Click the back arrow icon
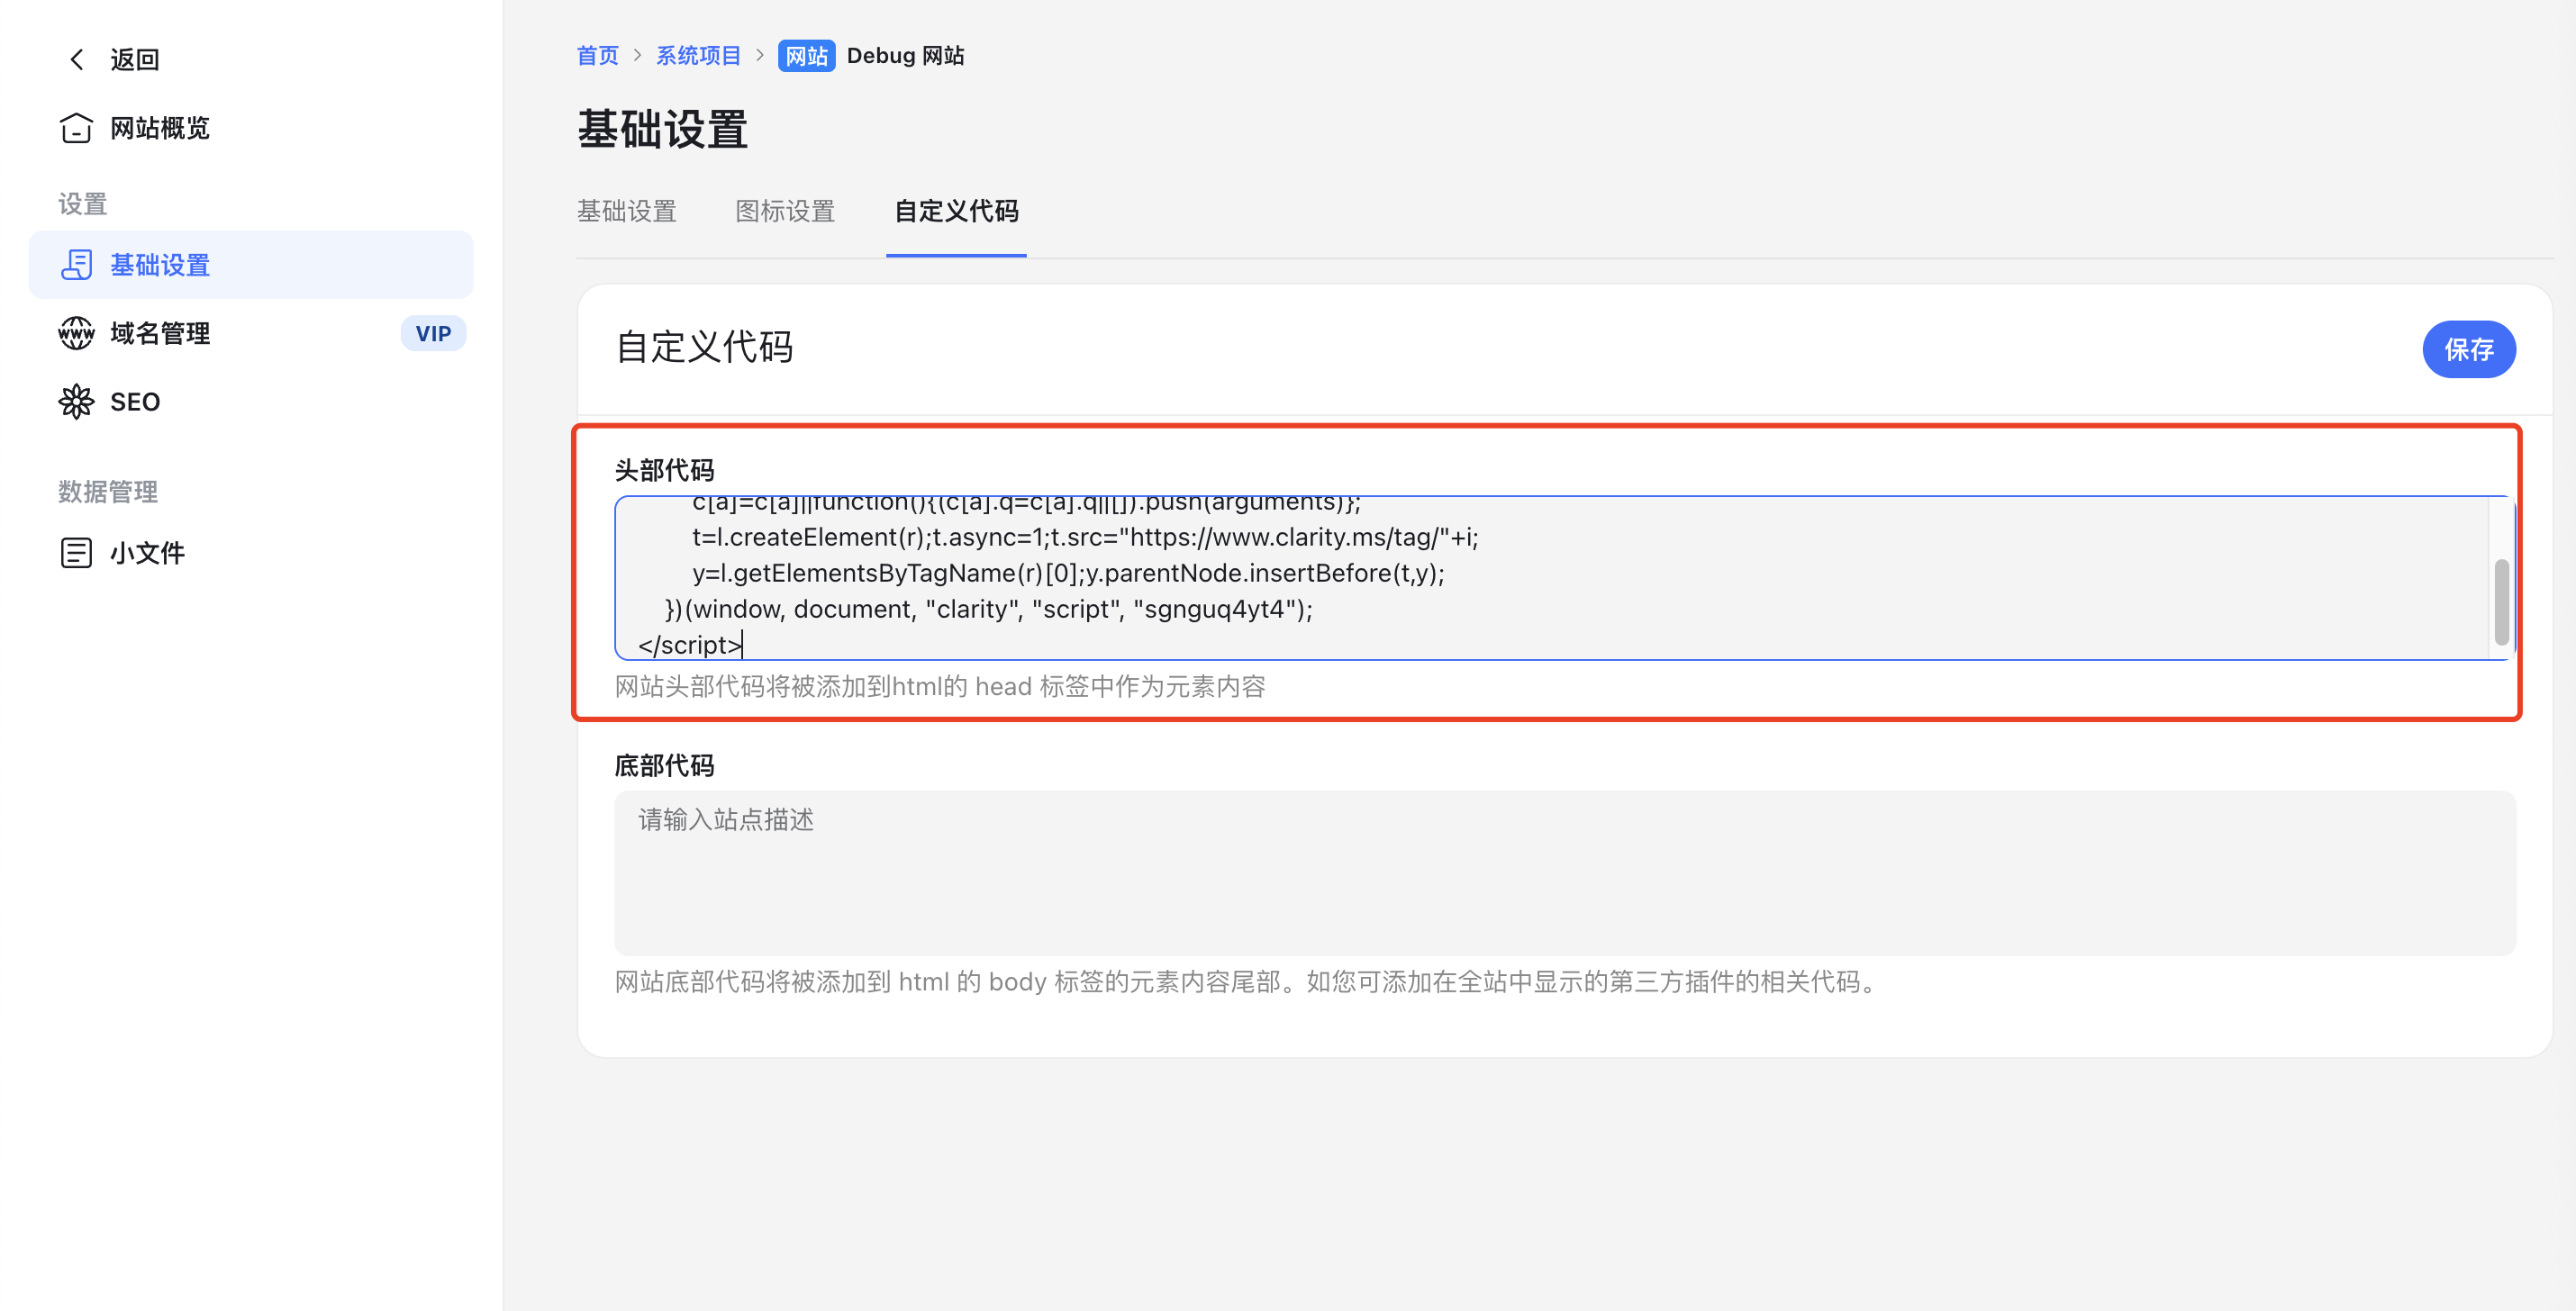Image resolution: width=2576 pixels, height=1311 pixels. coord(77,60)
